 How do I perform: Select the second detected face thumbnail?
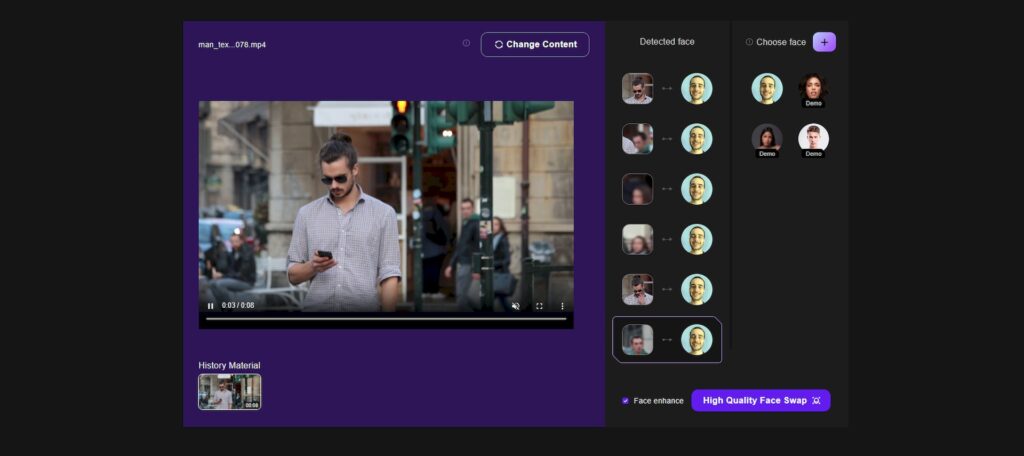point(637,138)
